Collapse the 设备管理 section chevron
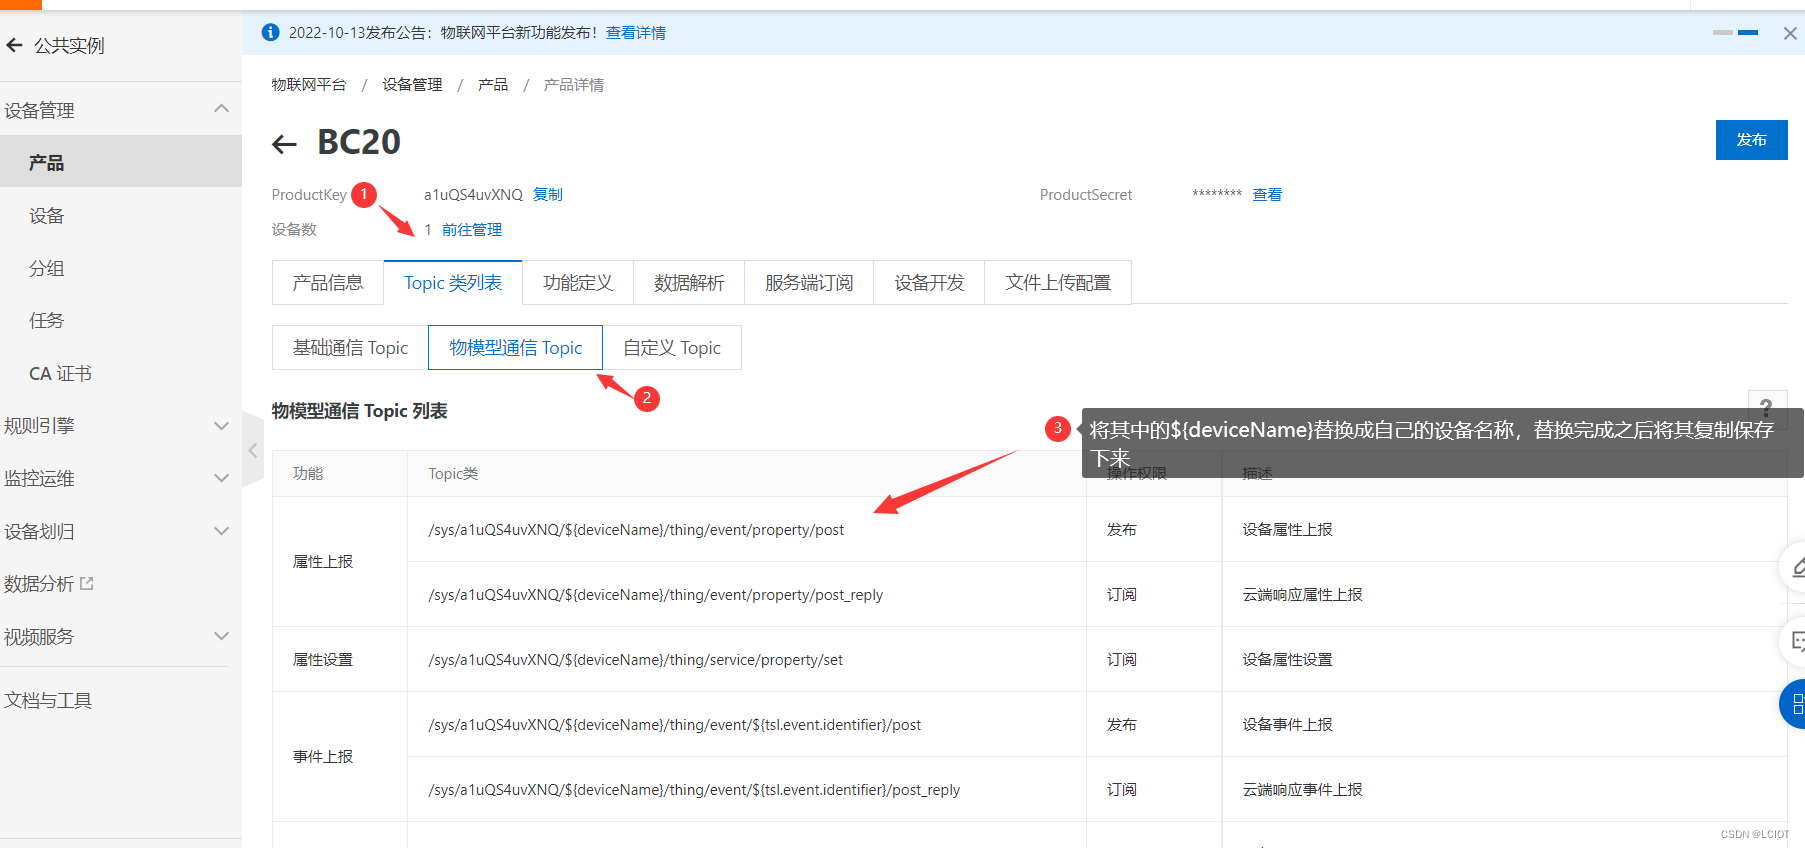1805x848 pixels. pyautogui.click(x=221, y=109)
